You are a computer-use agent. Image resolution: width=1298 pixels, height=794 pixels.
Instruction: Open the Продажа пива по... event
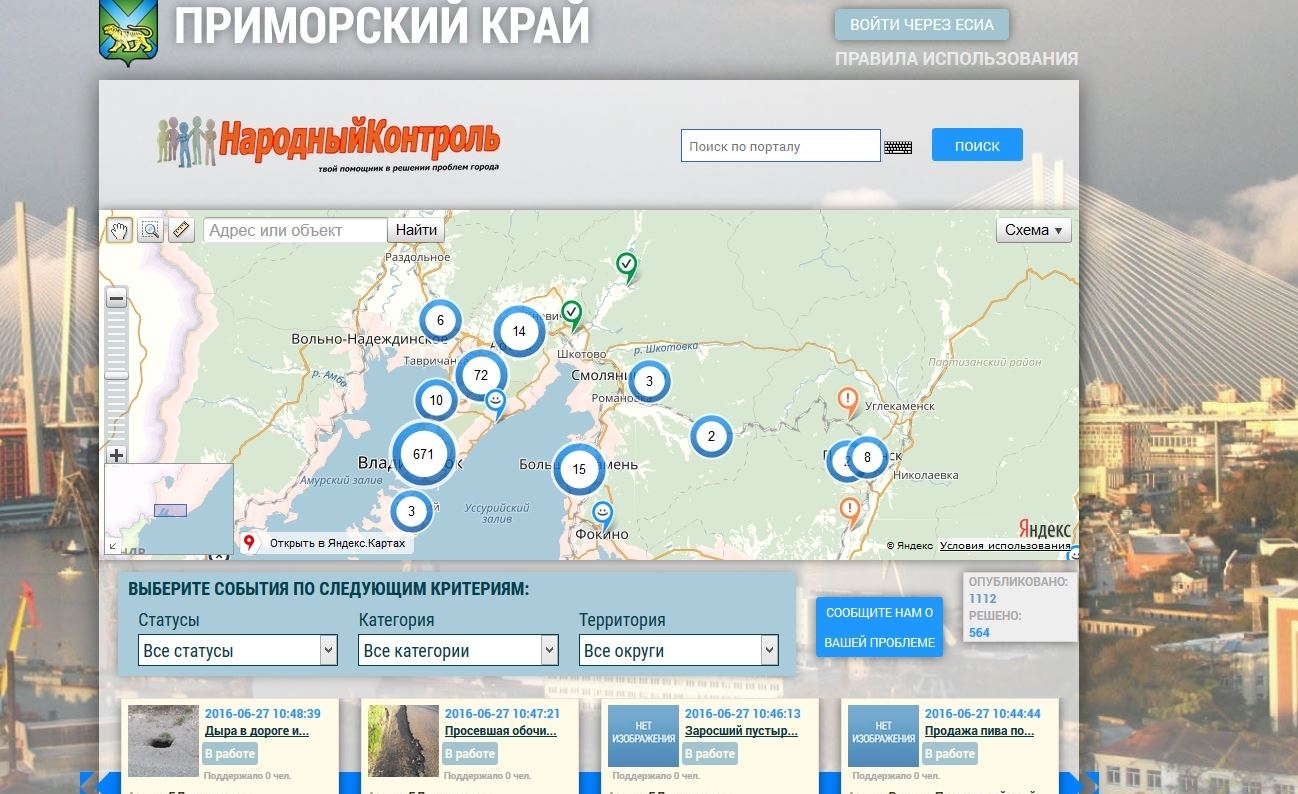click(x=980, y=731)
